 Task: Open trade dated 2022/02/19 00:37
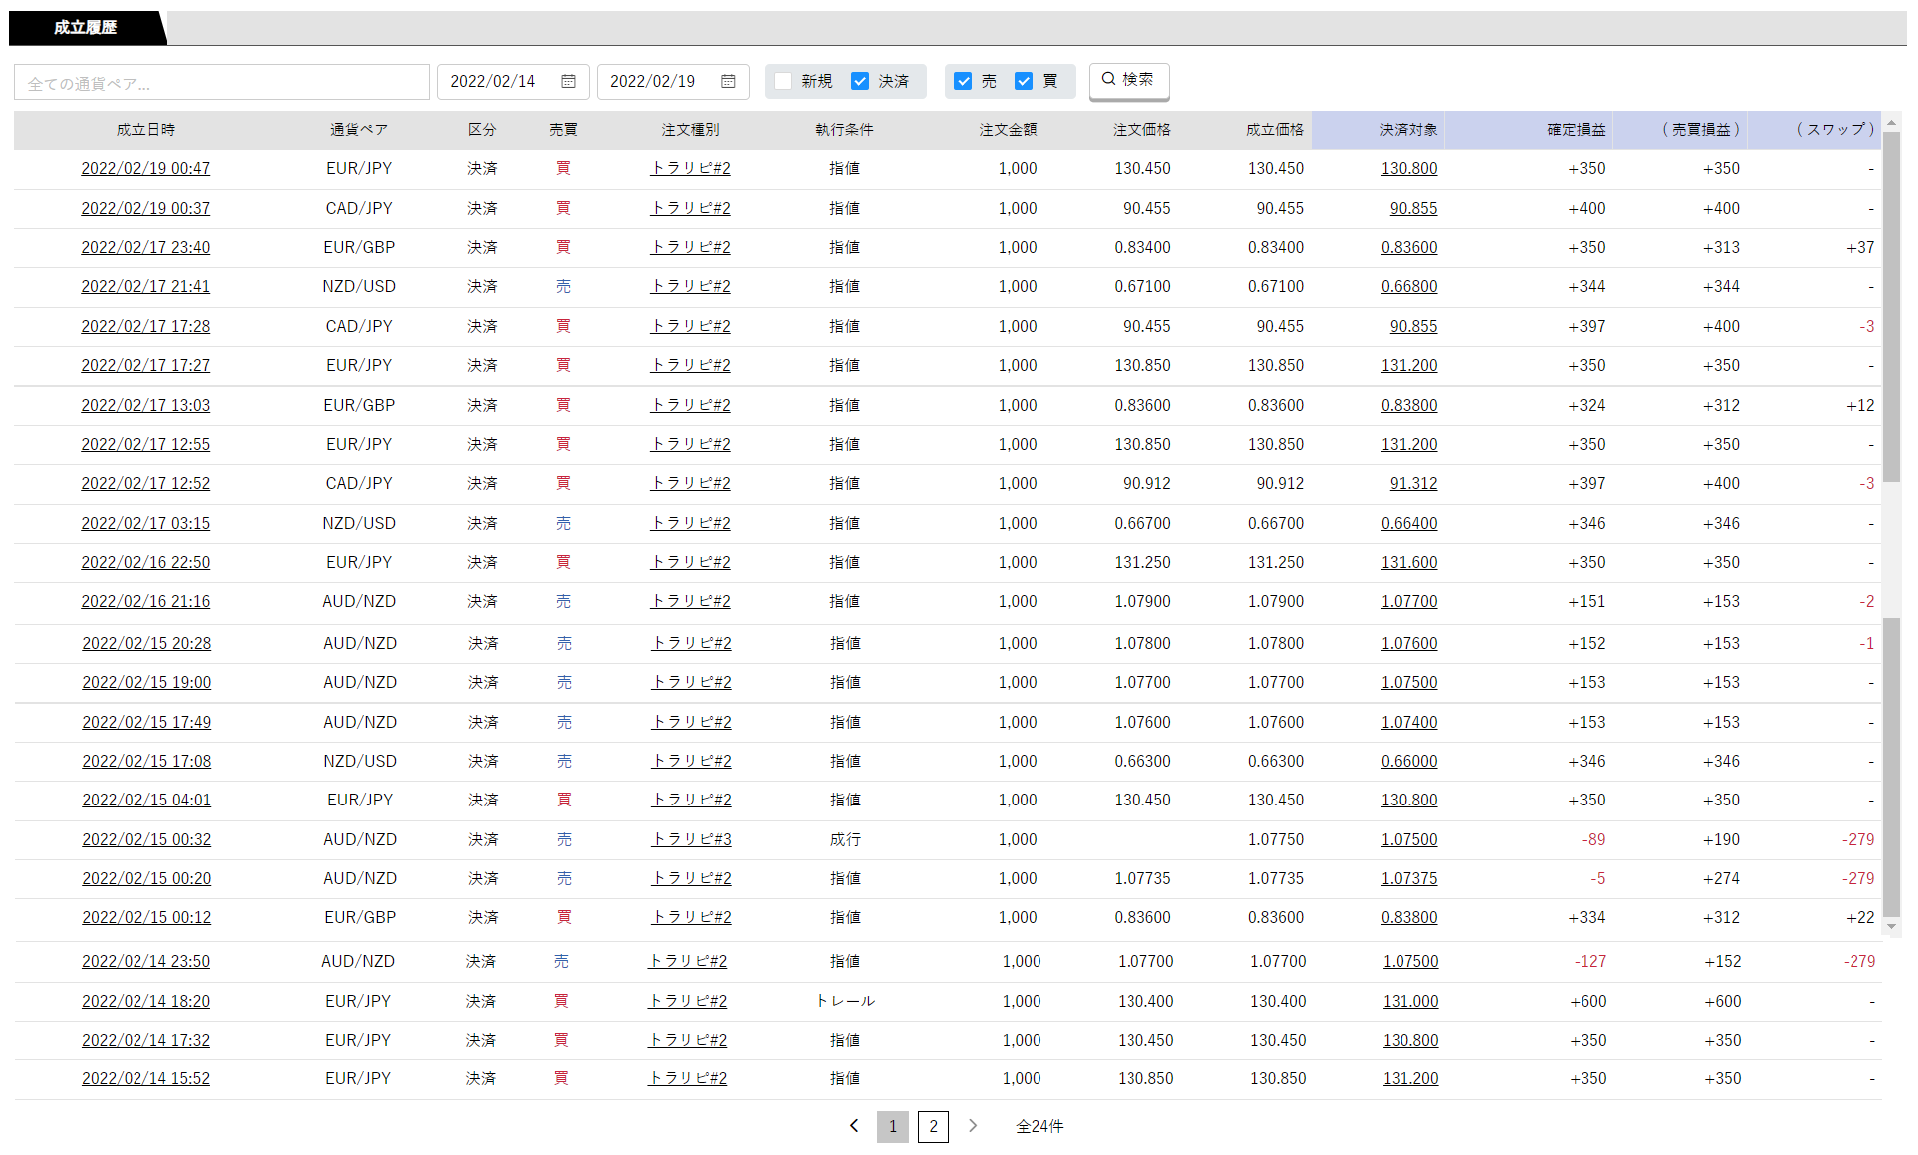coord(146,208)
